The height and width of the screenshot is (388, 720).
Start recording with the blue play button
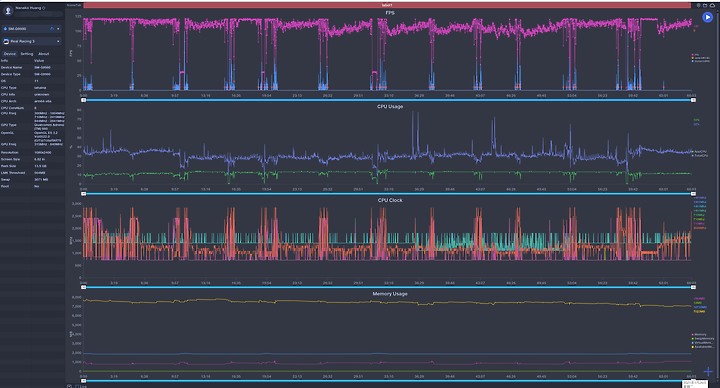tap(708, 17)
